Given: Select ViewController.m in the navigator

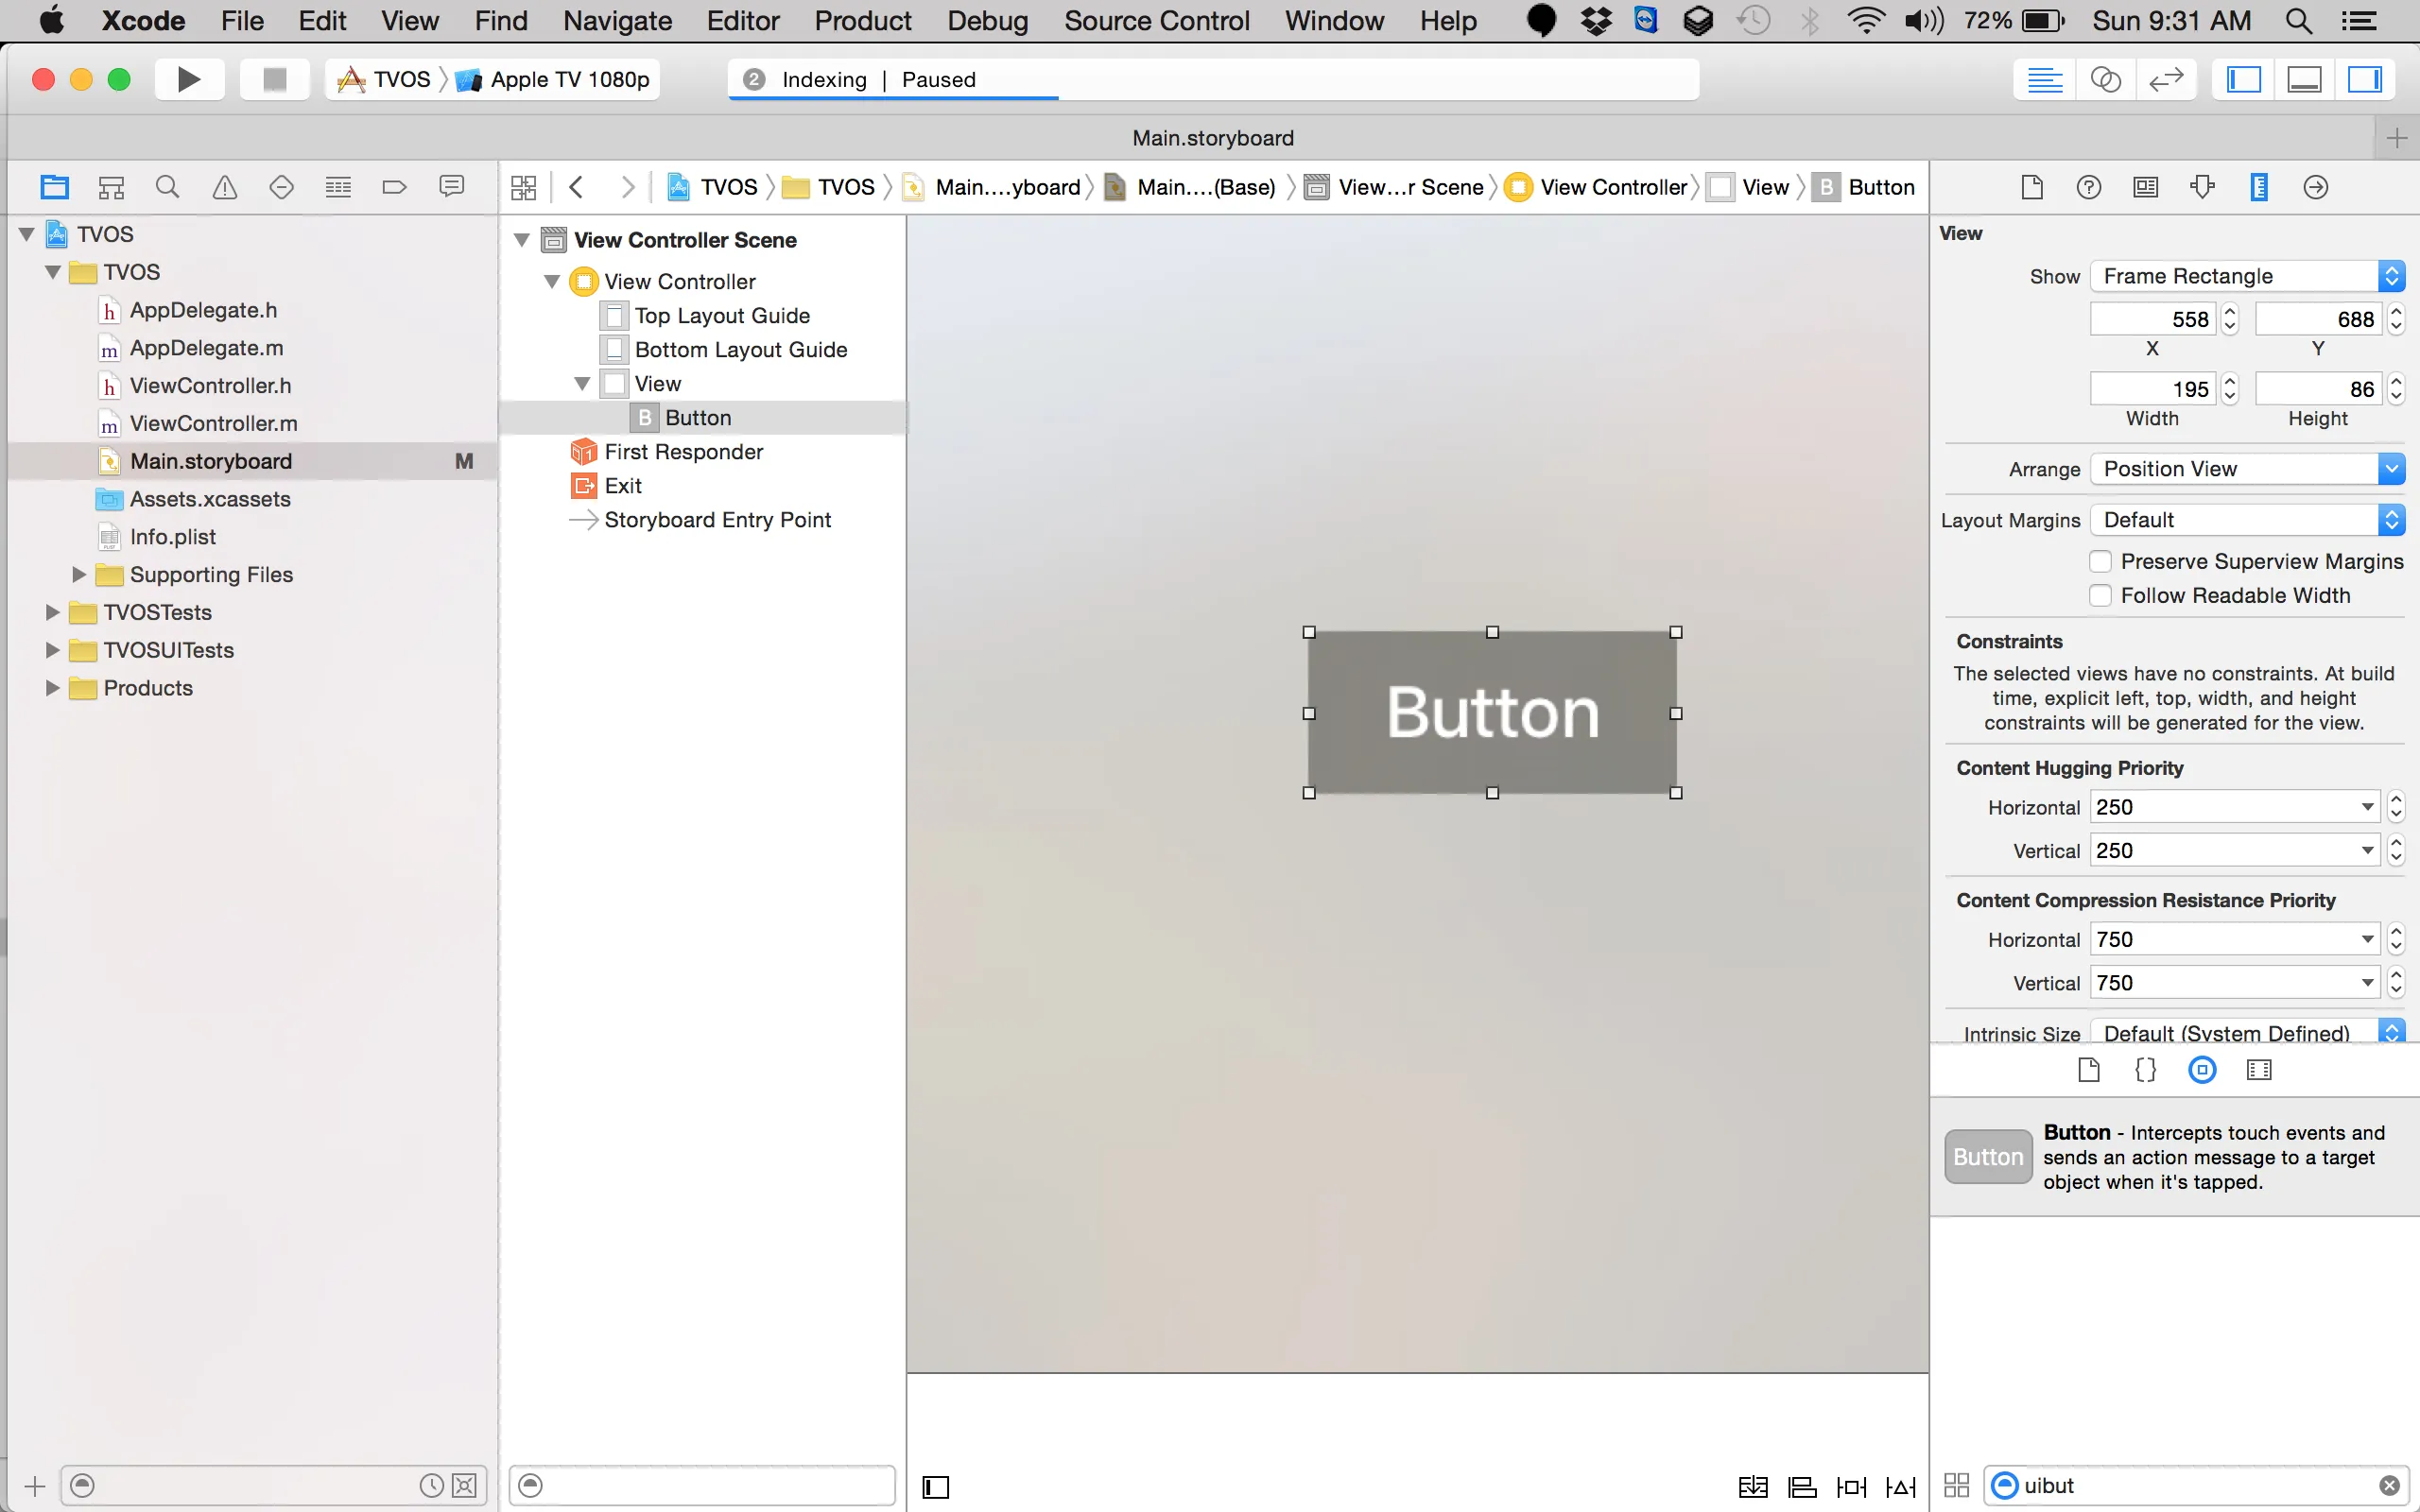Looking at the screenshot, I should click(213, 423).
